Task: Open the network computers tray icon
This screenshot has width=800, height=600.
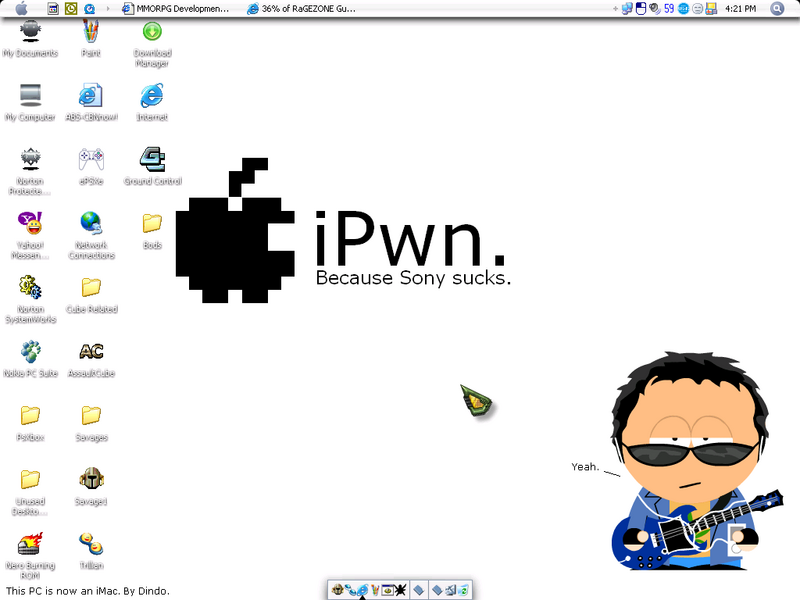Action: [627, 8]
